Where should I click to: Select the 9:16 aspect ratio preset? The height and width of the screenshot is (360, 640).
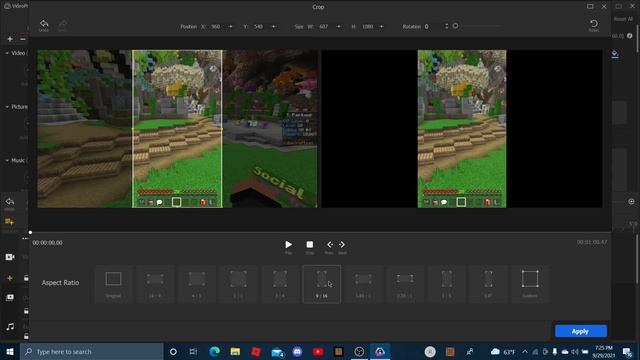(322, 284)
